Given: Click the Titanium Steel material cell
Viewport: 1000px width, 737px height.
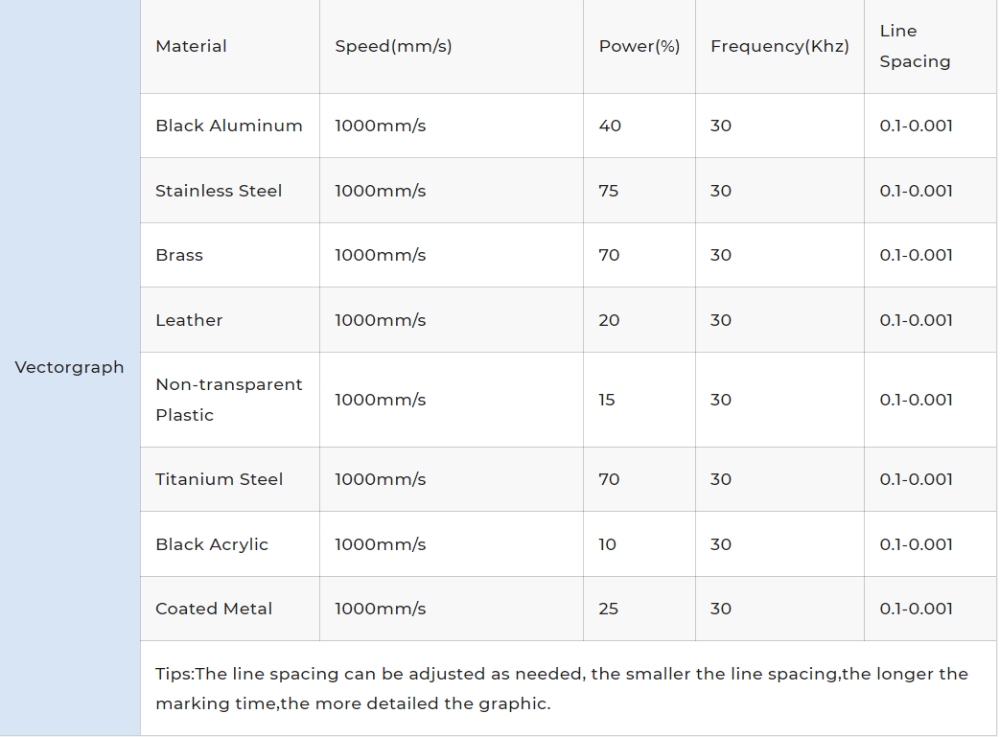Looking at the screenshot, I should pos(219,480).
